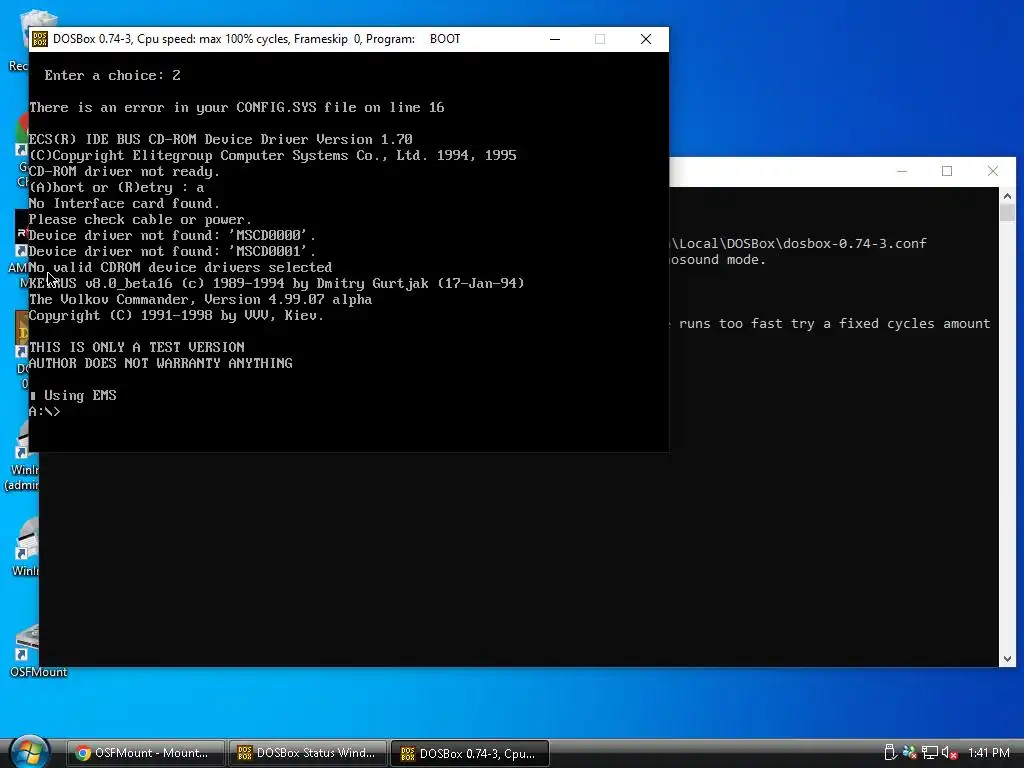Viewport: 1024px width, 768px height.
Task: Click the network tray icon
Action: tap(930, 753)
